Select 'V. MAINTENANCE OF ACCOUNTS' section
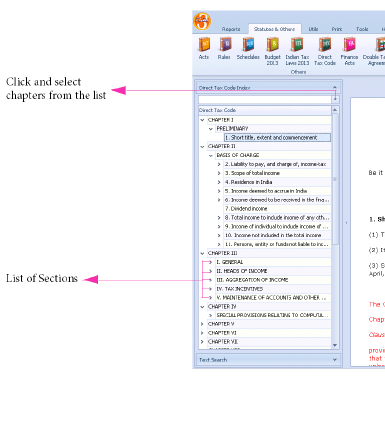Viewport: 385px width, 421px height. [x=273, y=298]
